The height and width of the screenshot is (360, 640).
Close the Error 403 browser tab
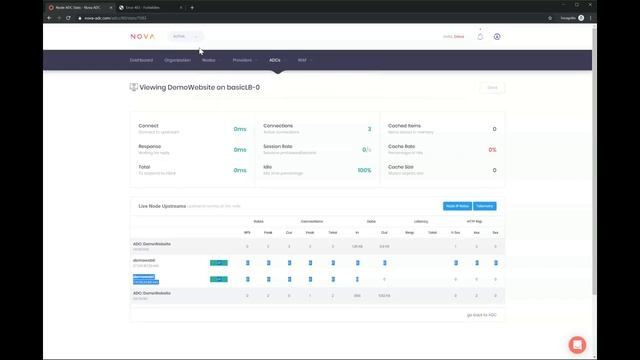181,7
